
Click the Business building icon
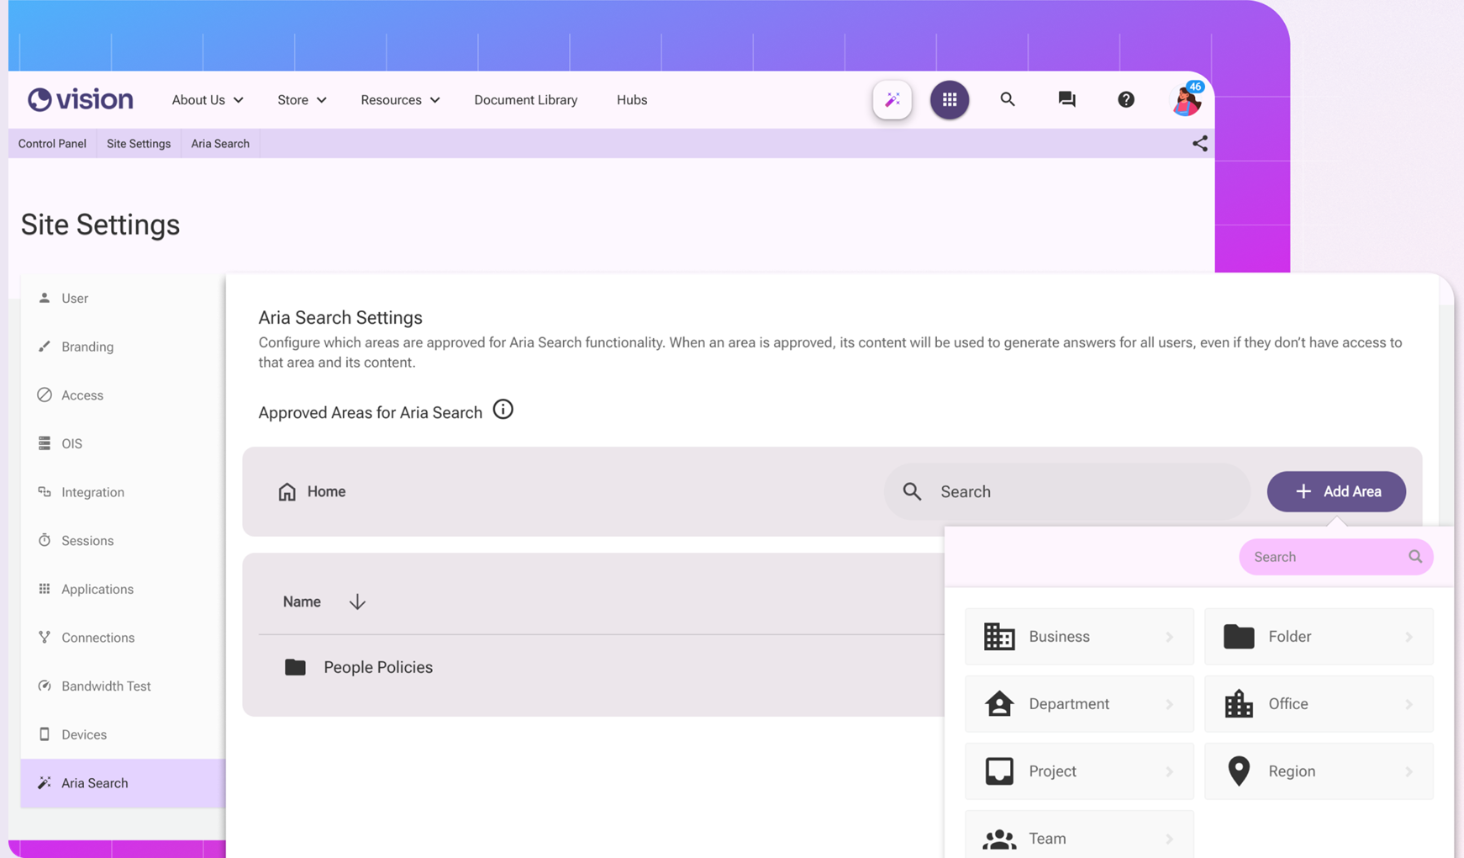coord(999,637)
